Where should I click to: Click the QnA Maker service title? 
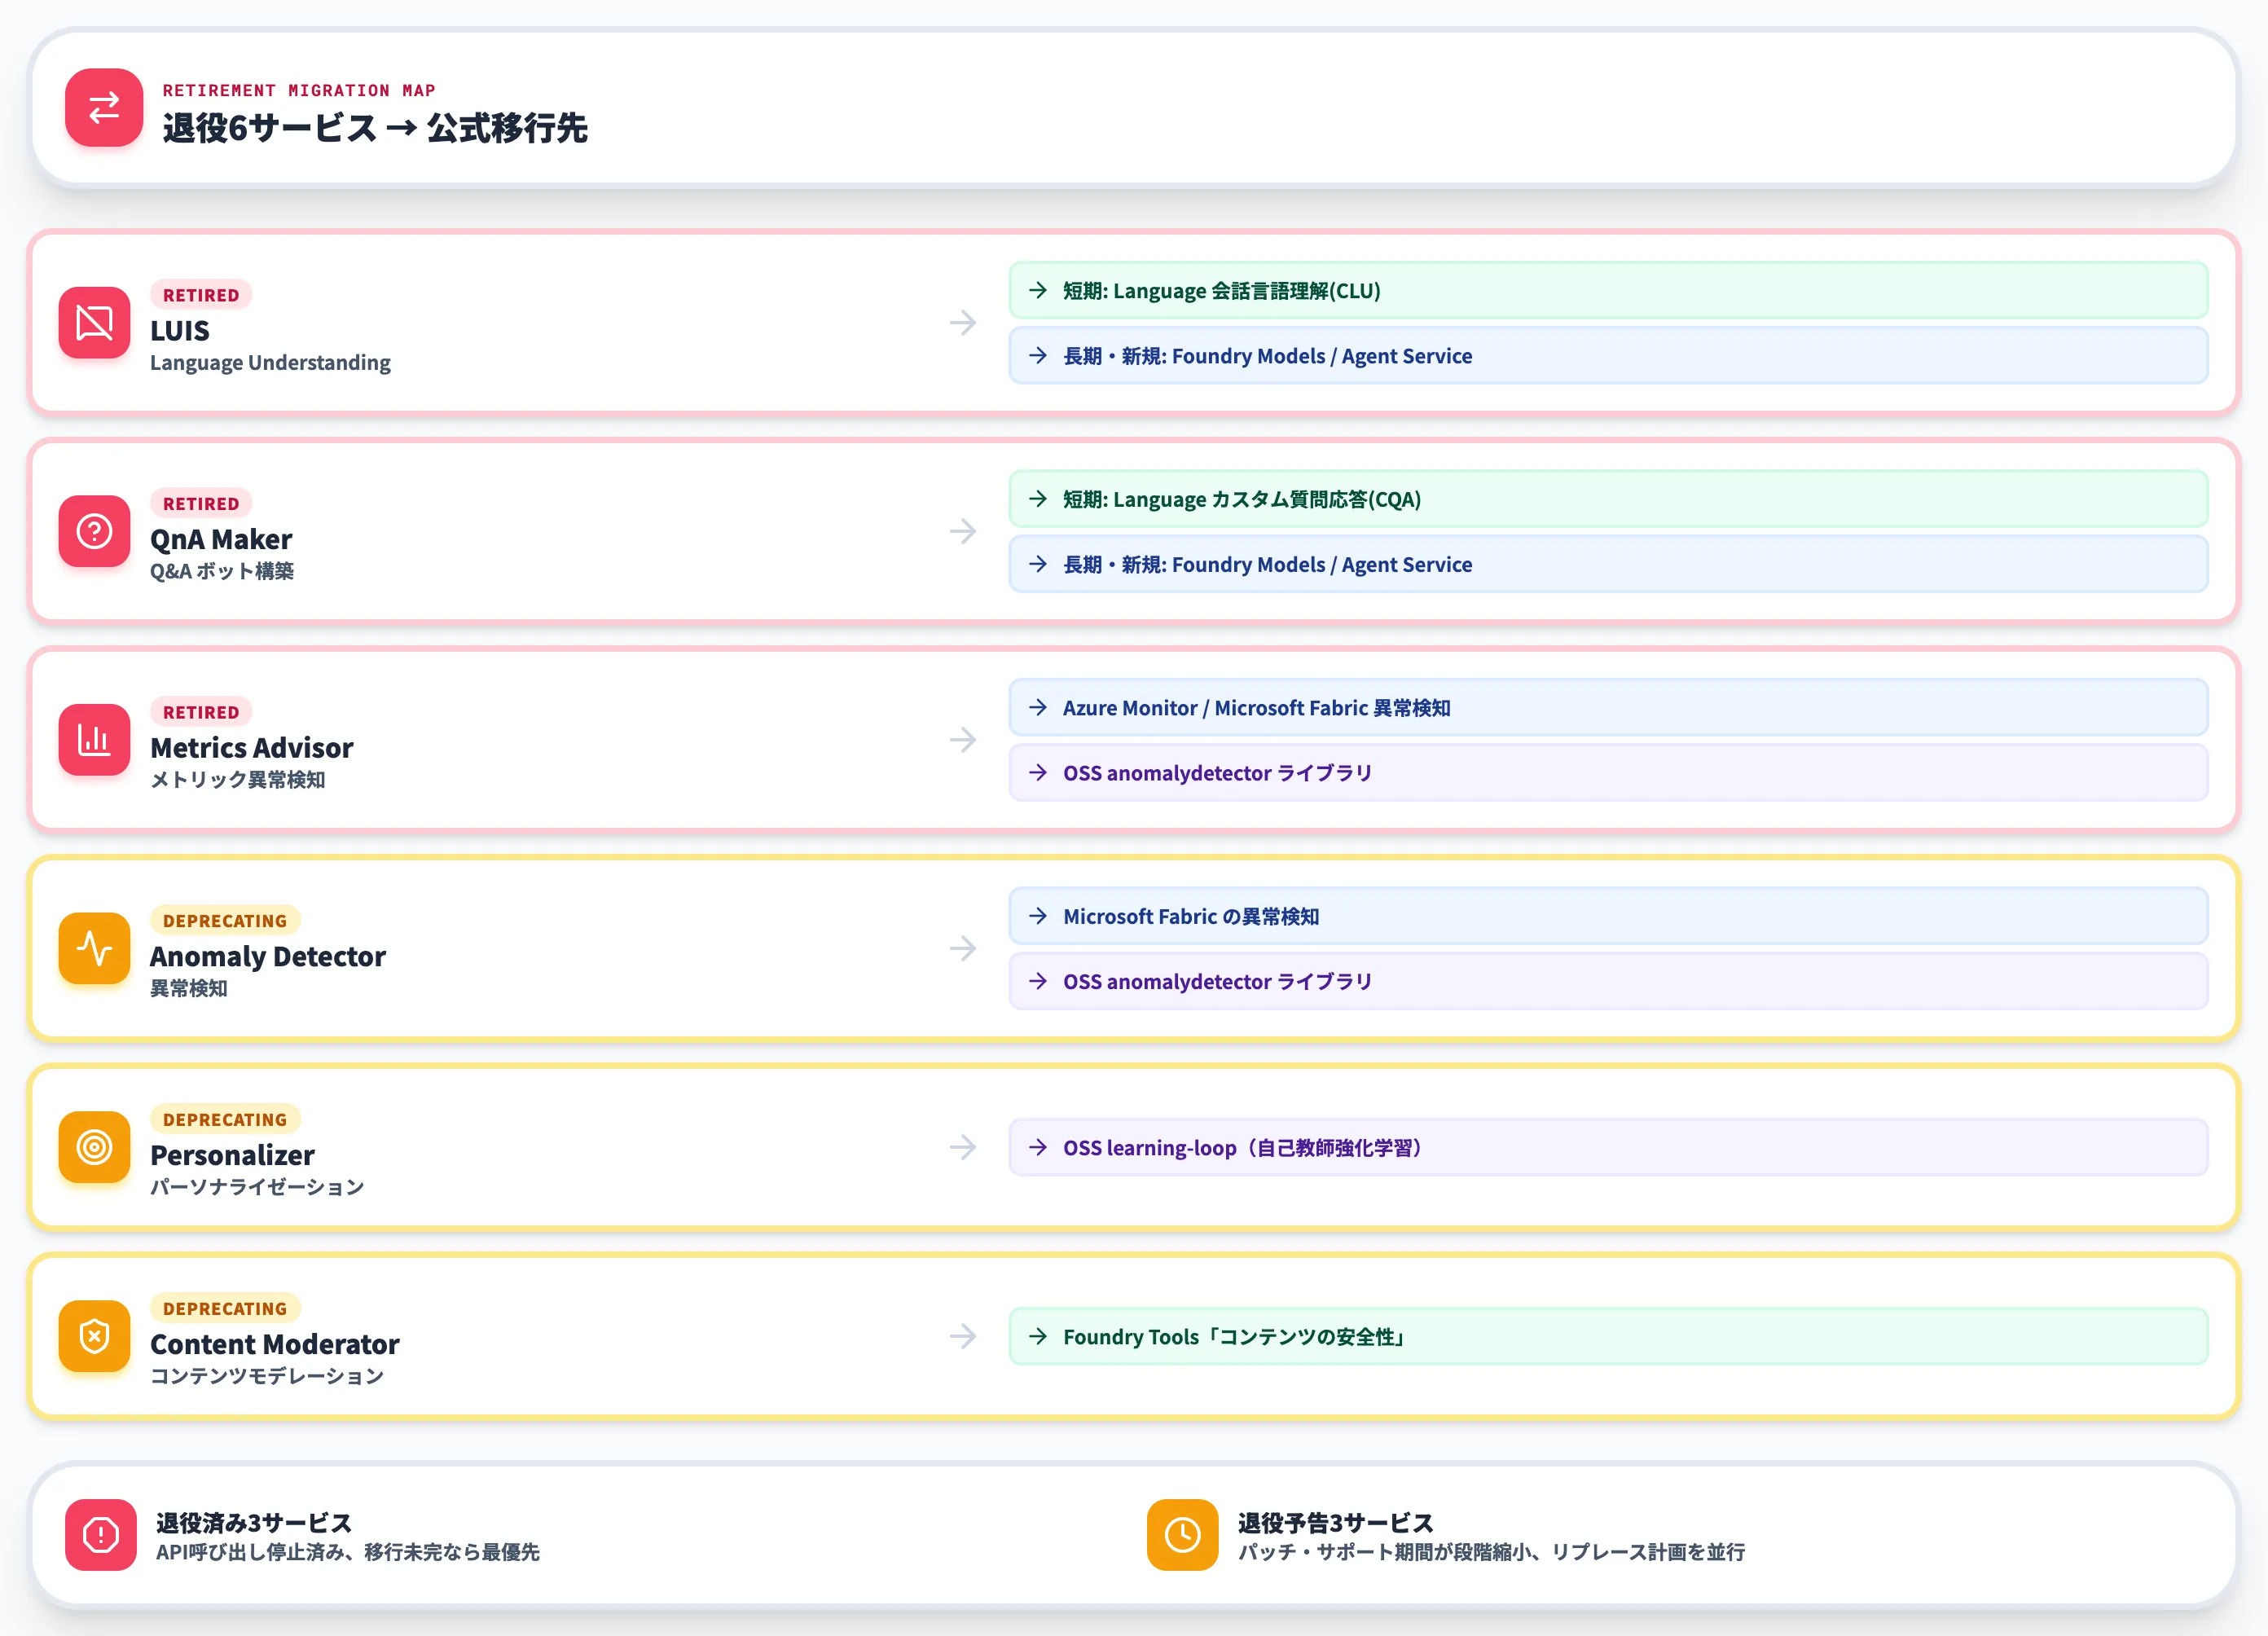pos(221,539)
